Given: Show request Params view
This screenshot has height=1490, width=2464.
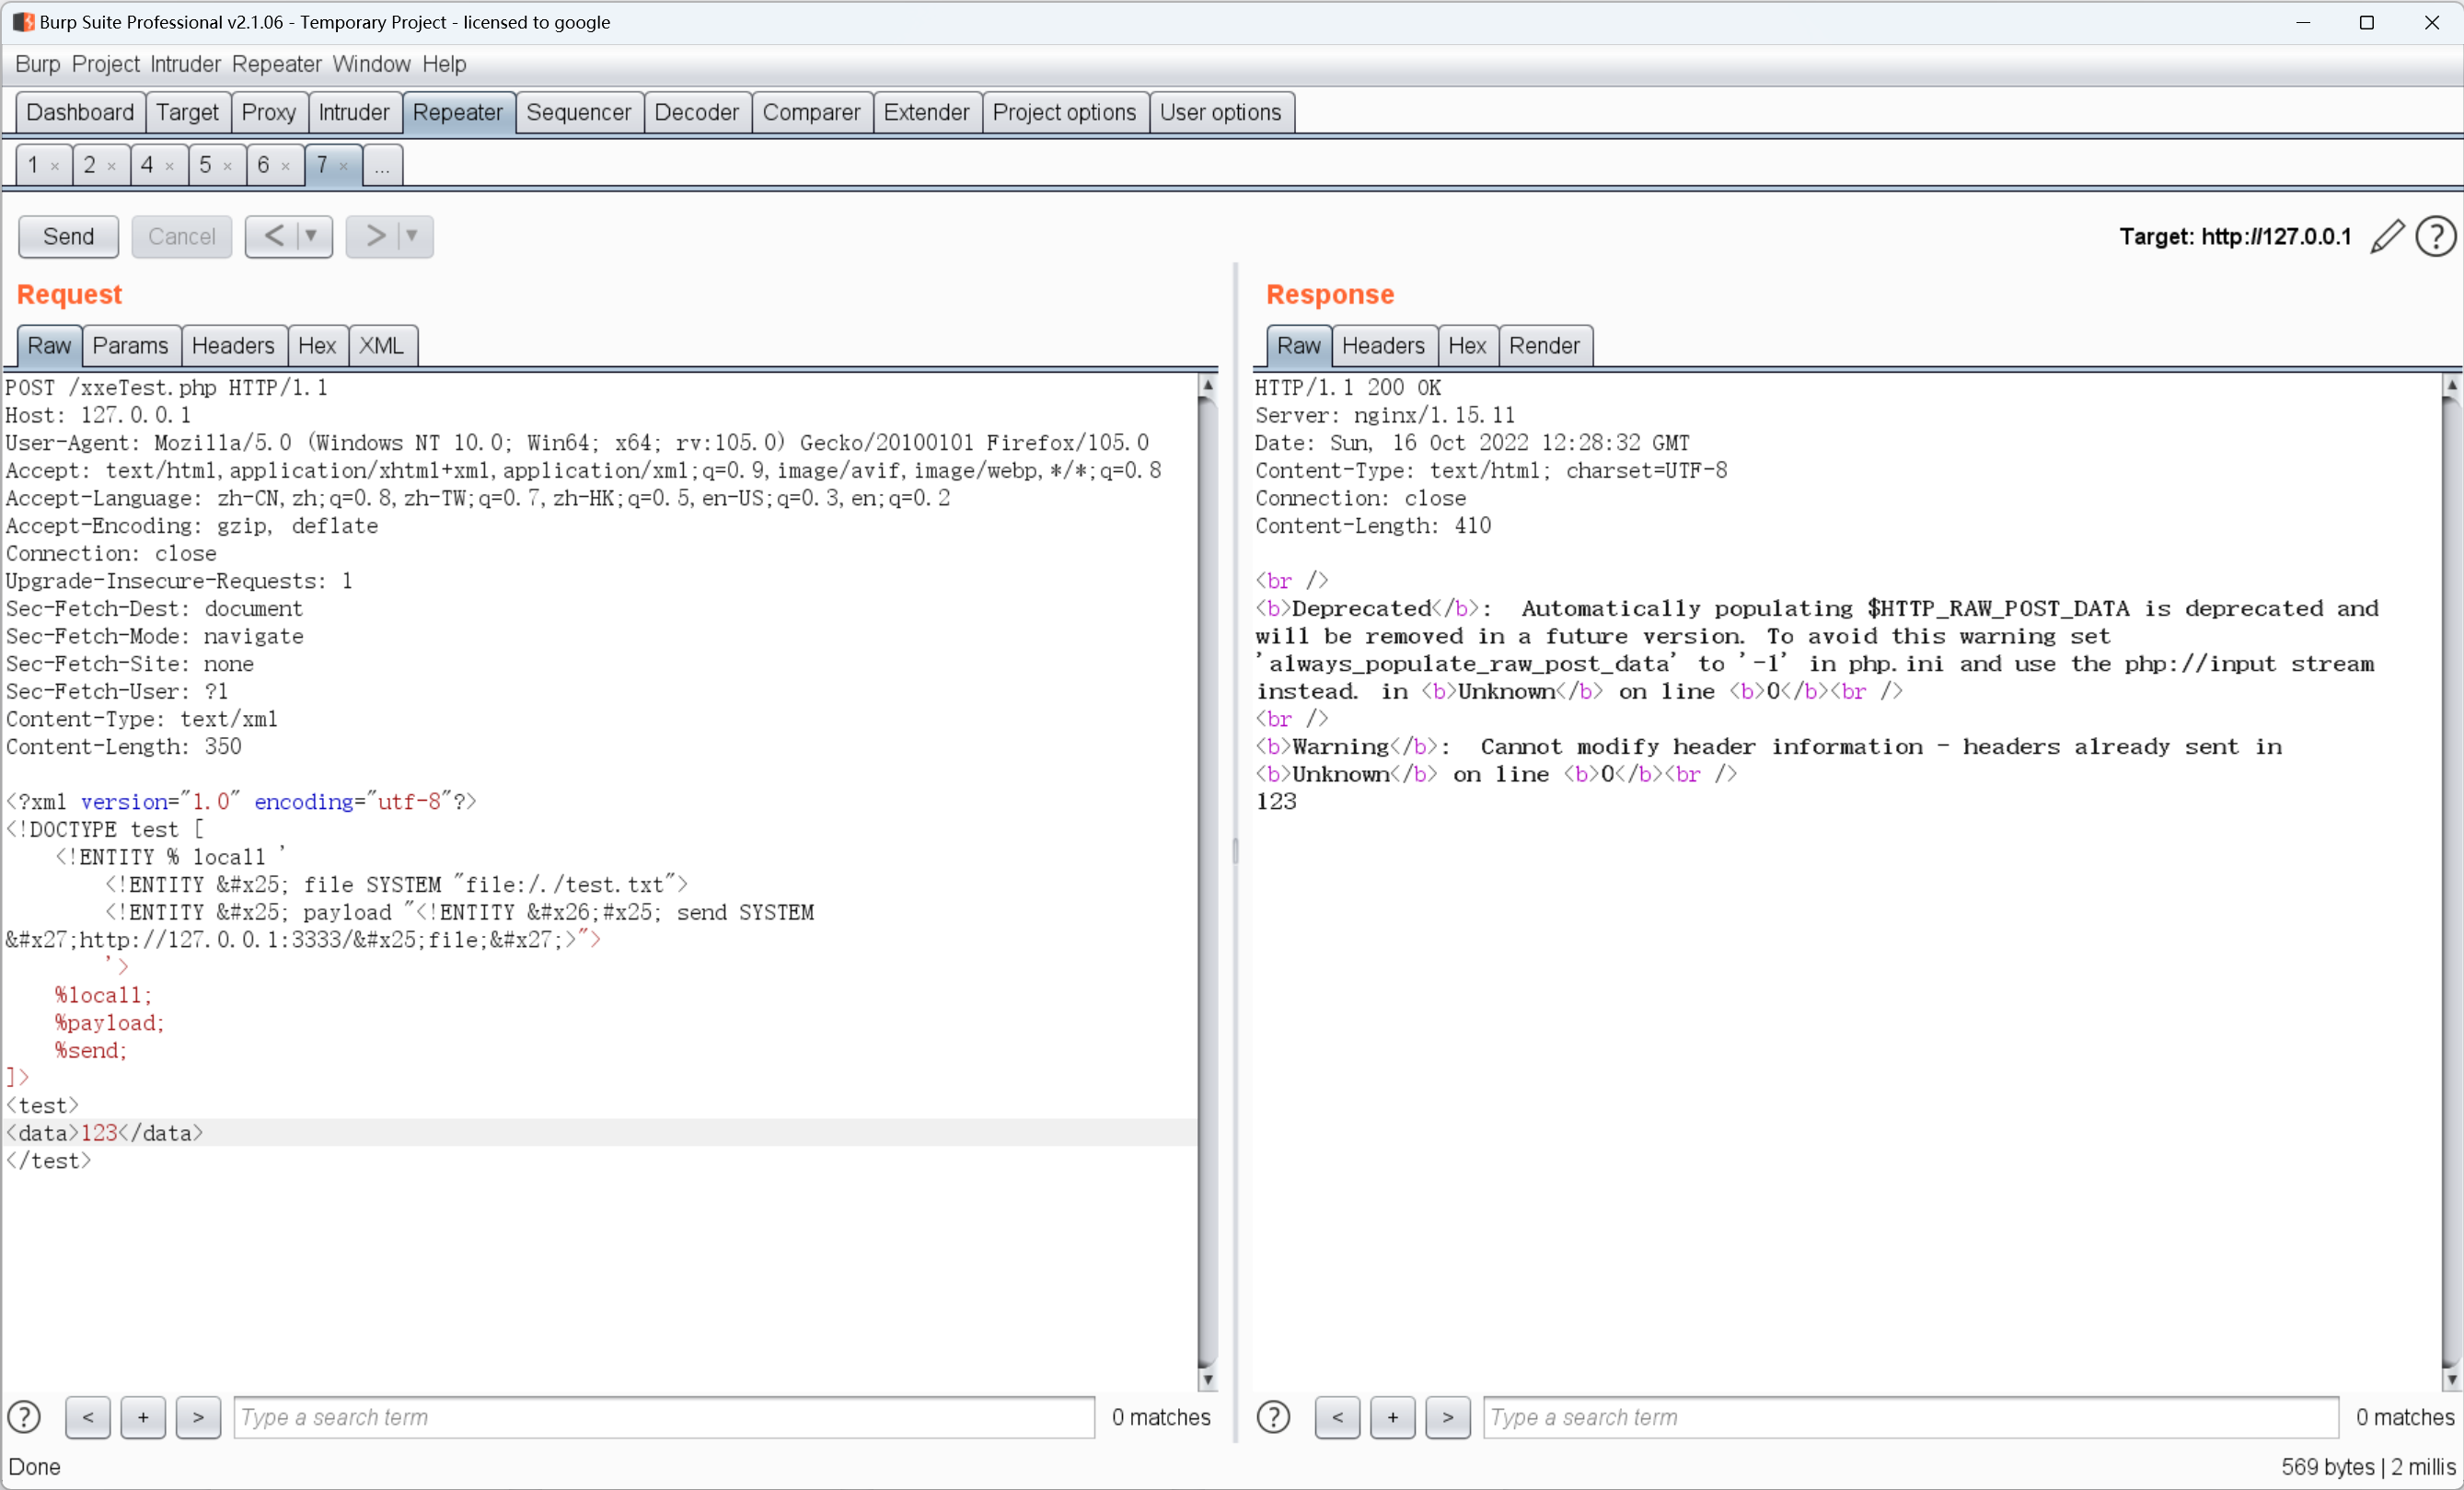Looking at the screenshot, I should click(x=131, y=346).
